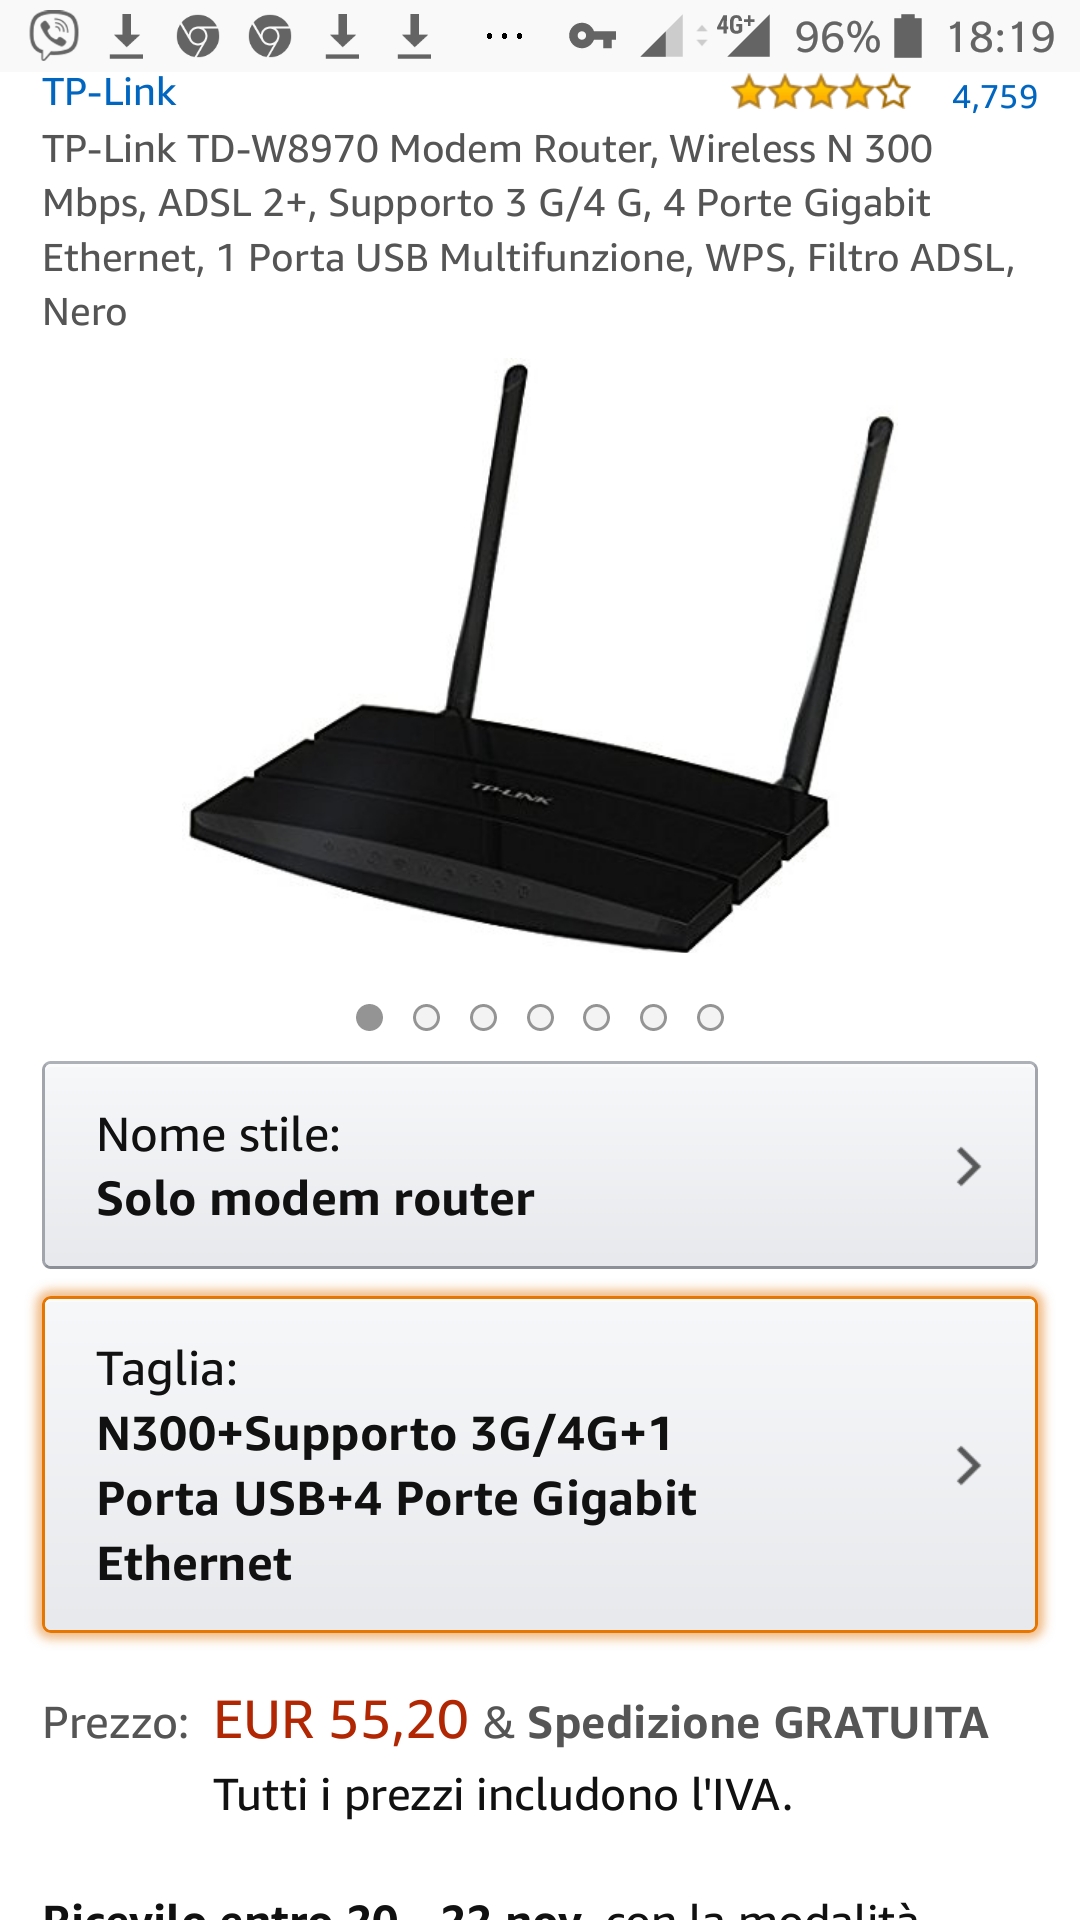Tap the first download arrow notification icon
This screenshot has height=1920, width=1080.
(x=126, y=37)
